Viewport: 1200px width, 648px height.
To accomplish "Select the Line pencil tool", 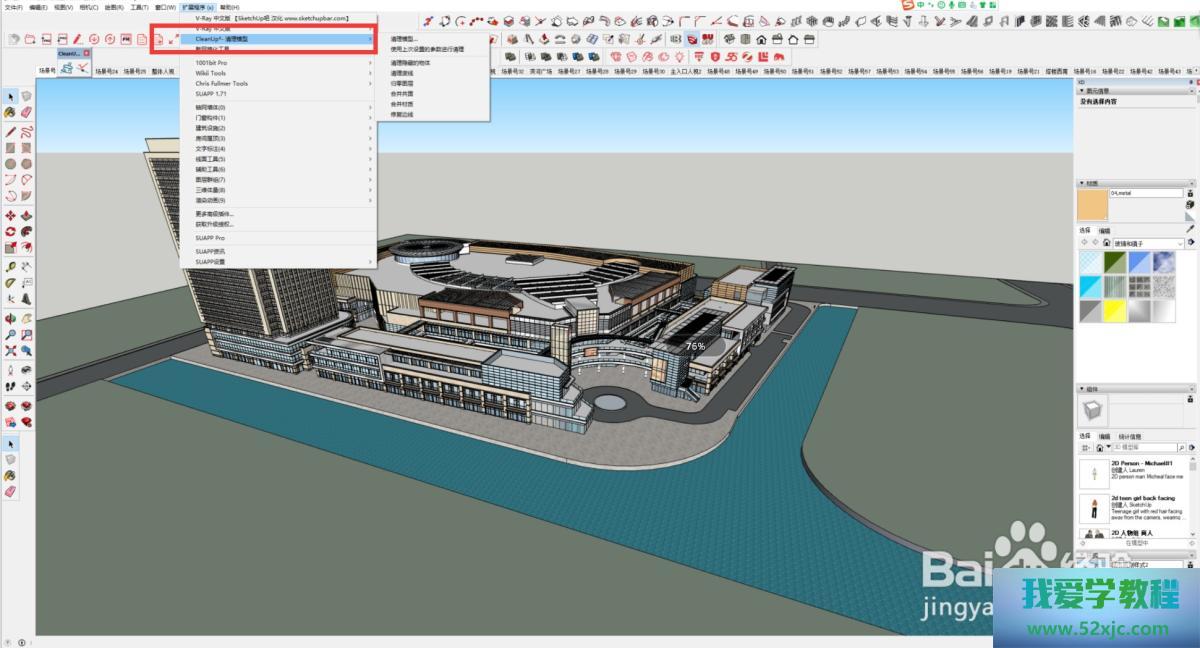I will click(x=11, y=131).
